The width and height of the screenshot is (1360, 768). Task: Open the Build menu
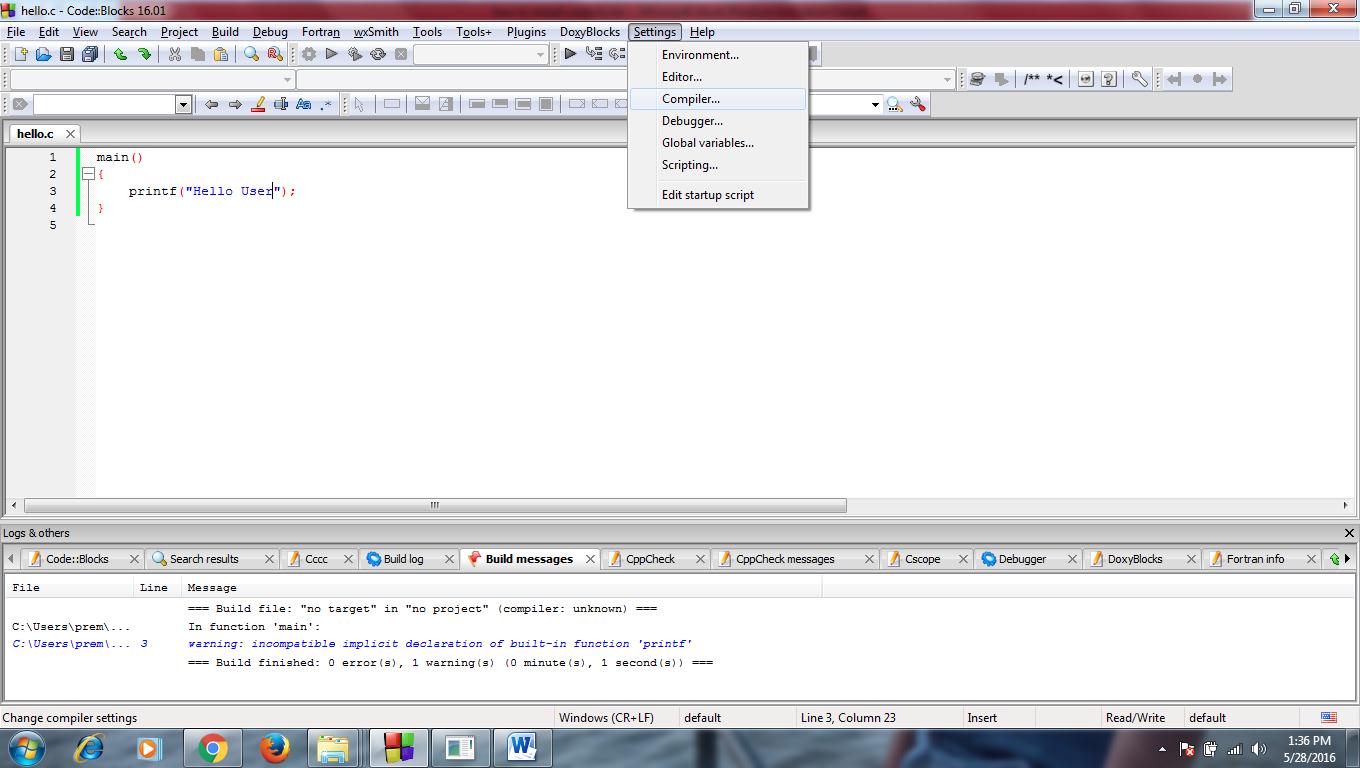(225, 32)
